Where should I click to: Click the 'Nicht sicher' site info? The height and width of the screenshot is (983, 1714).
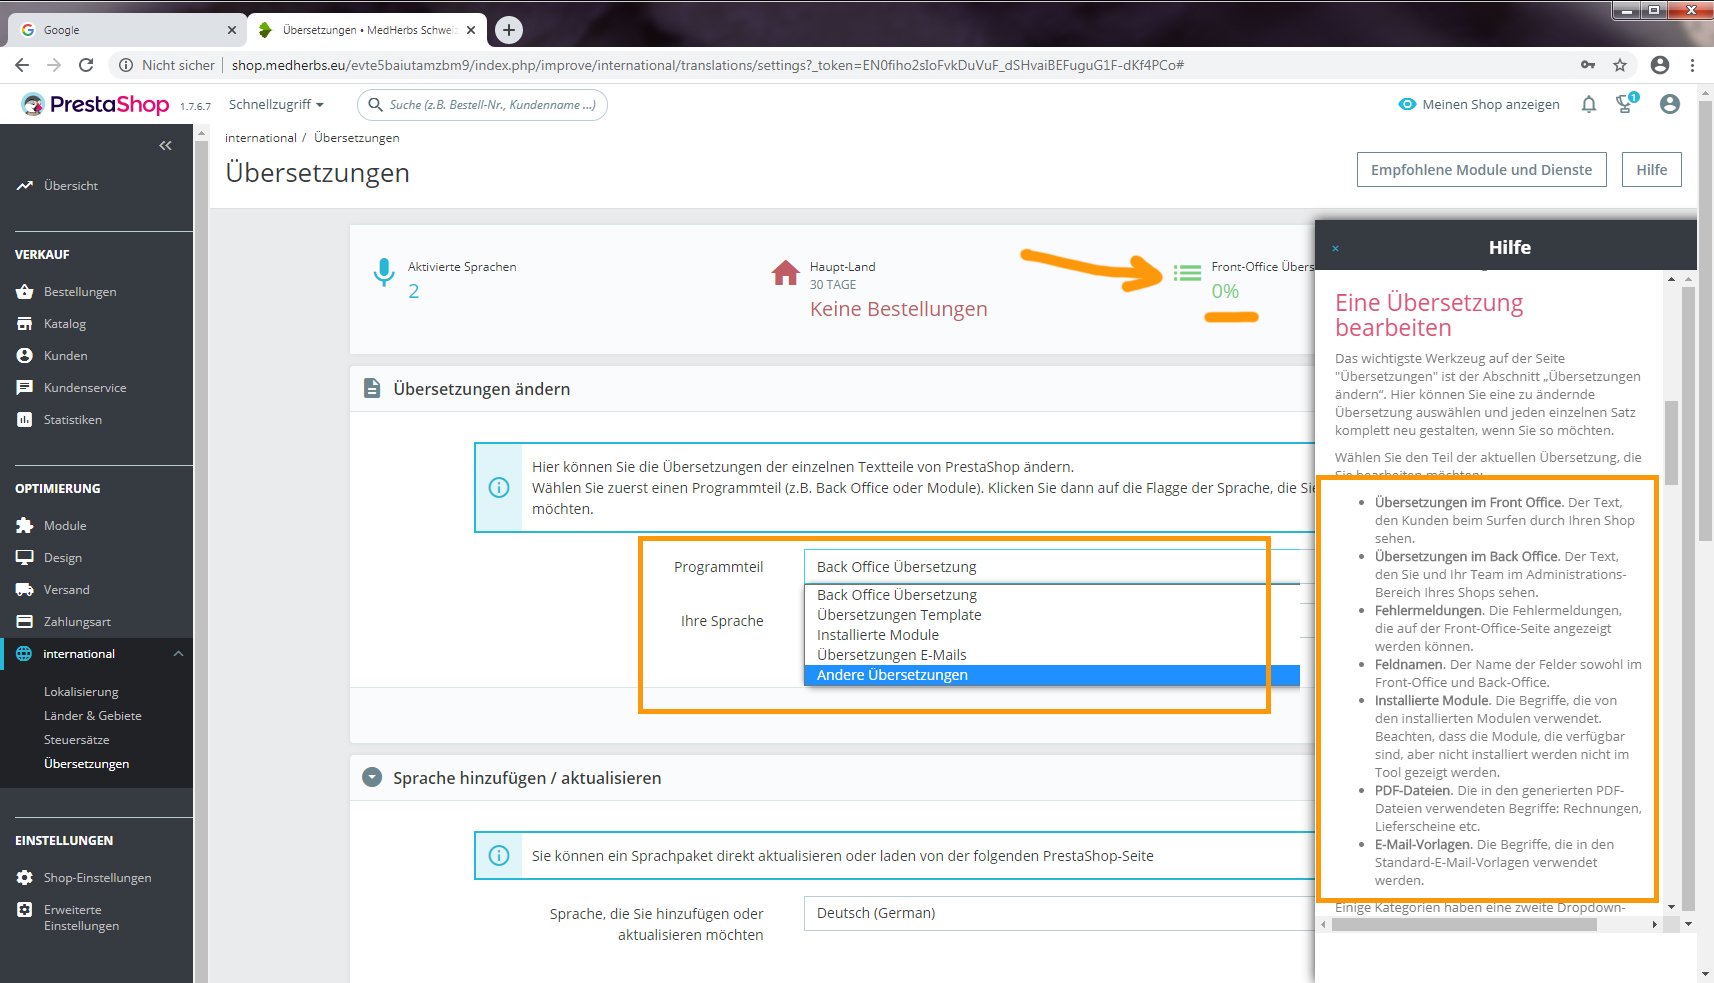[x=167, y=65]
